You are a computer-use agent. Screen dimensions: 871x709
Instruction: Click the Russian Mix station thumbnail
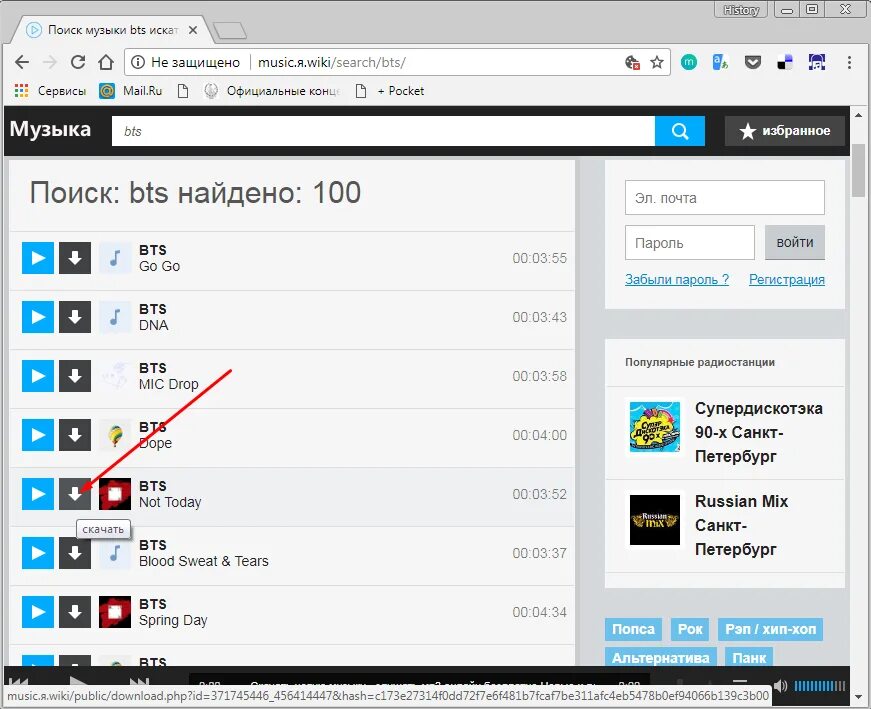[654, 520]
